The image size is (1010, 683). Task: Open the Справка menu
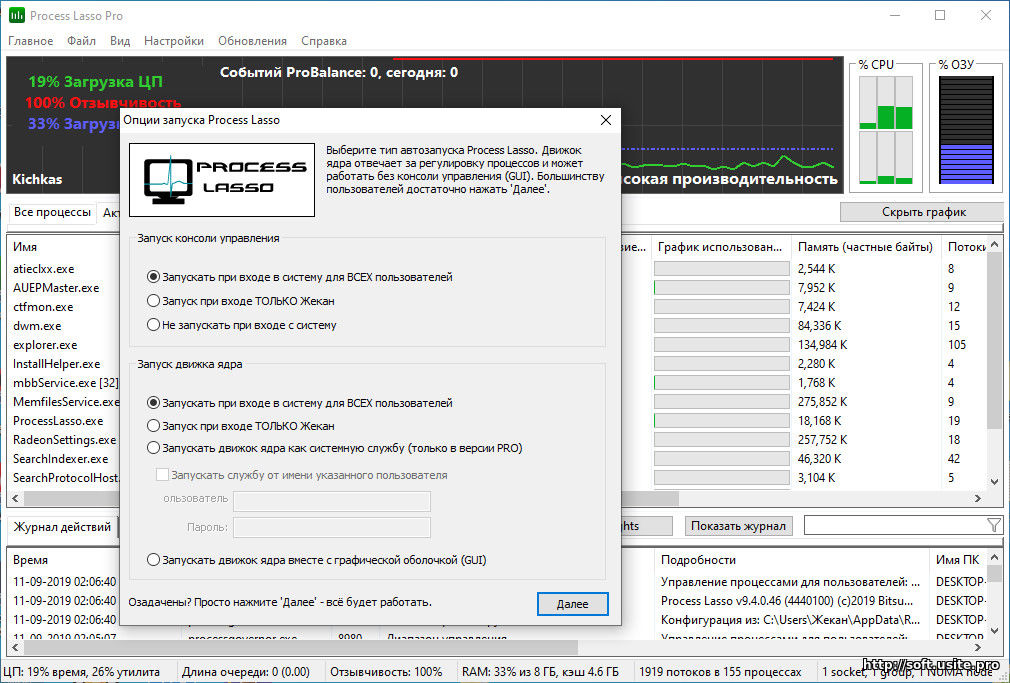324,41
